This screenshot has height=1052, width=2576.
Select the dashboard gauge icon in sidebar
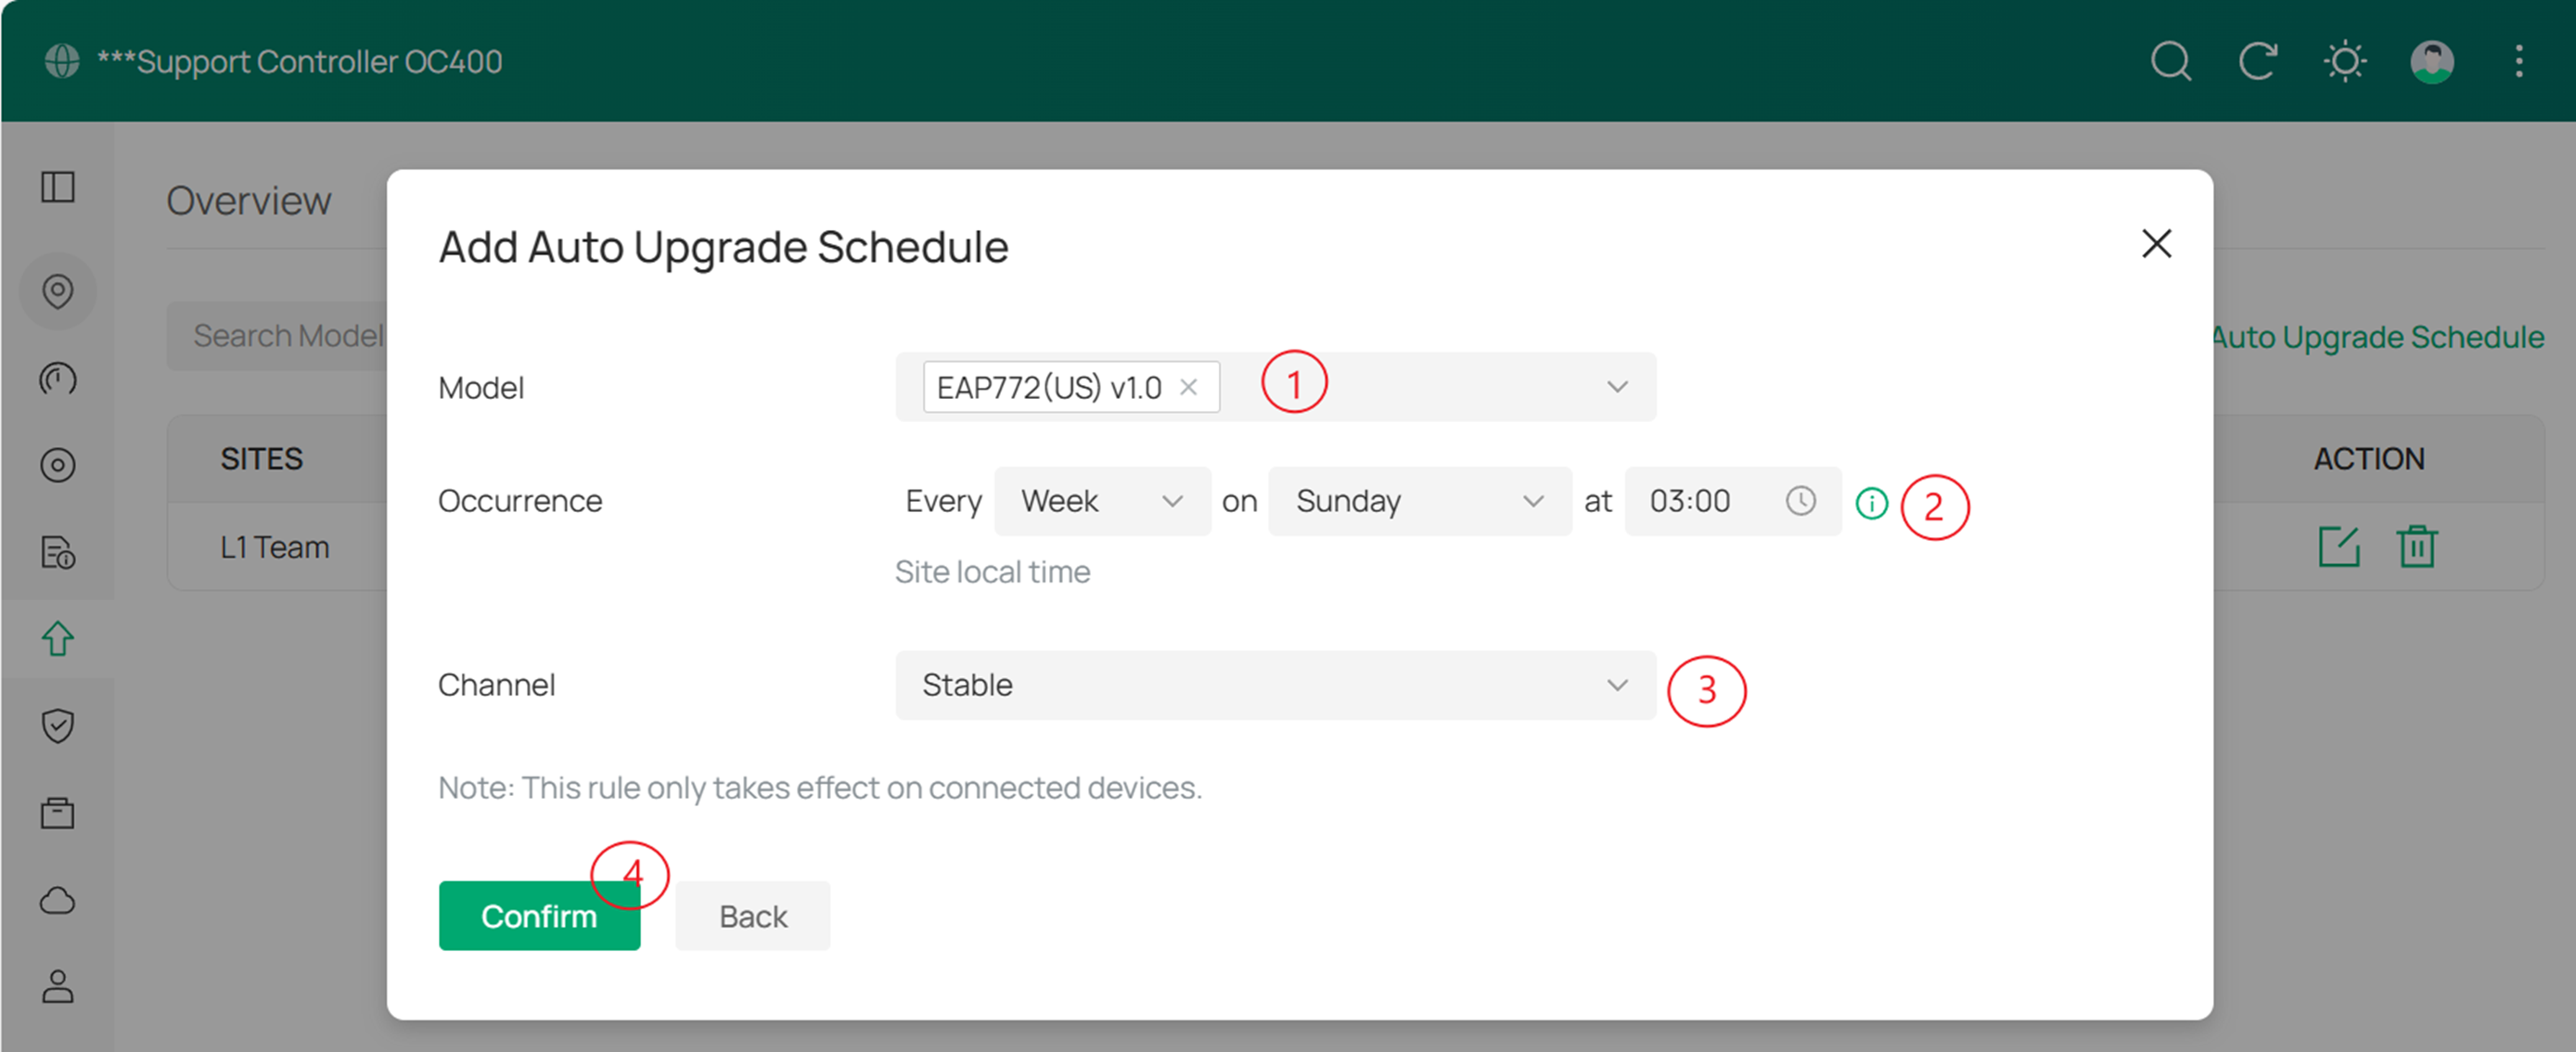(57, 379)
